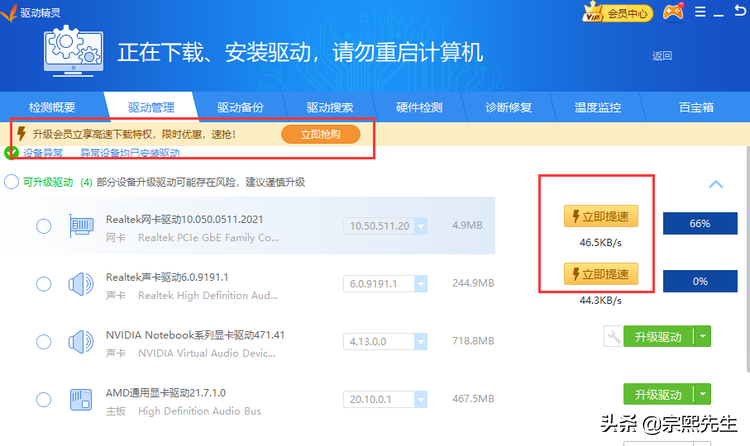Open the 温度监控 tab
This screenshot has height=446, width=750.
598,107
